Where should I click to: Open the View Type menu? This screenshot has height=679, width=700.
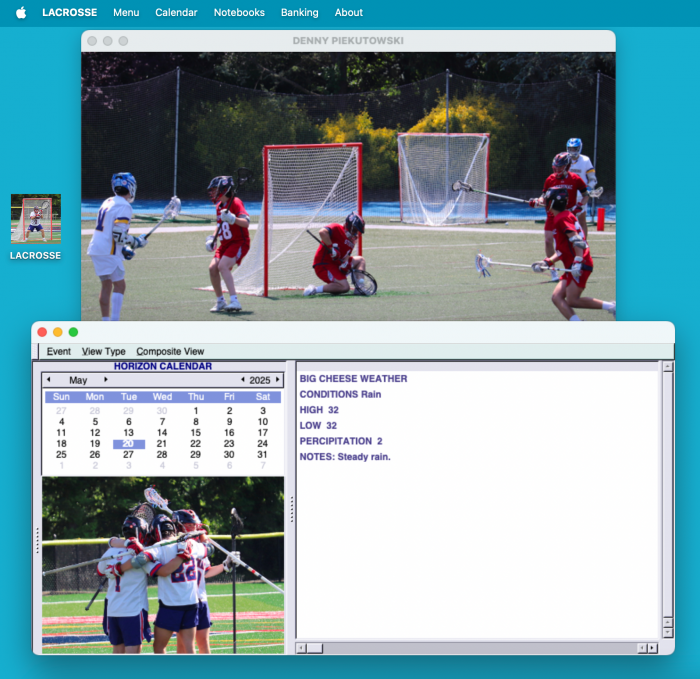click(x=103, y=352)
